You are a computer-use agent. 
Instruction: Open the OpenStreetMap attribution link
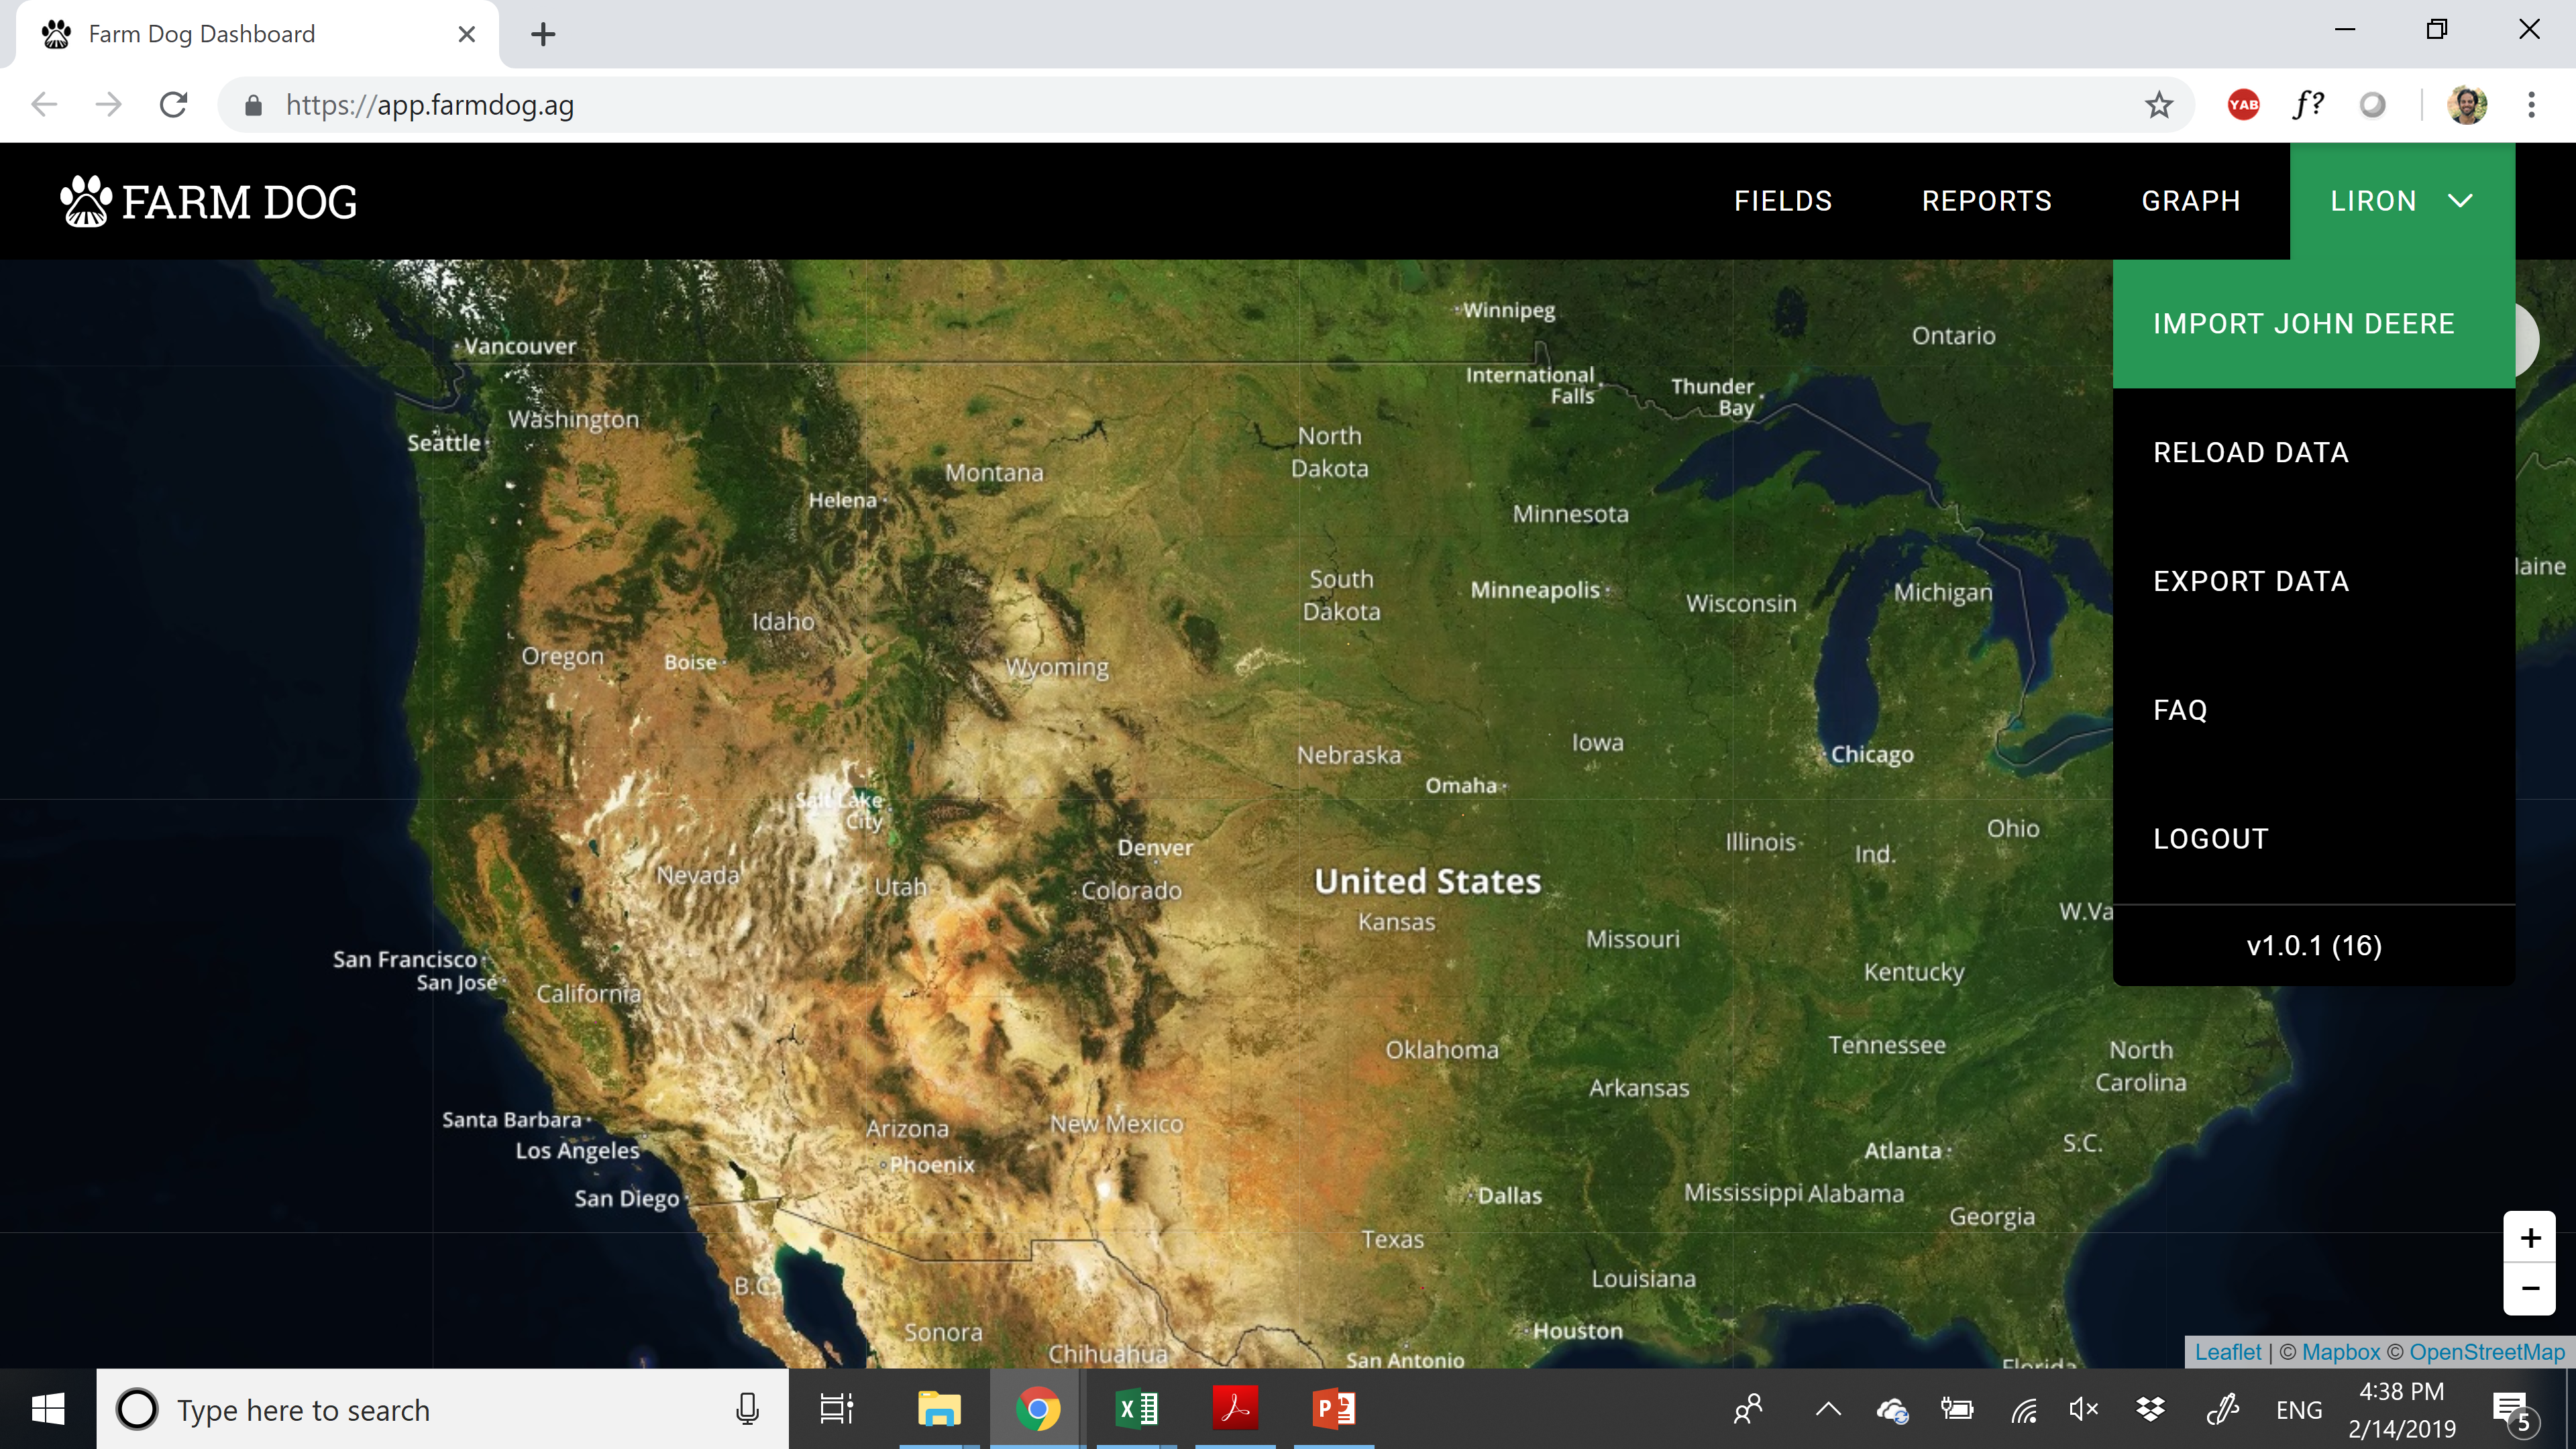point(2487,1352)
